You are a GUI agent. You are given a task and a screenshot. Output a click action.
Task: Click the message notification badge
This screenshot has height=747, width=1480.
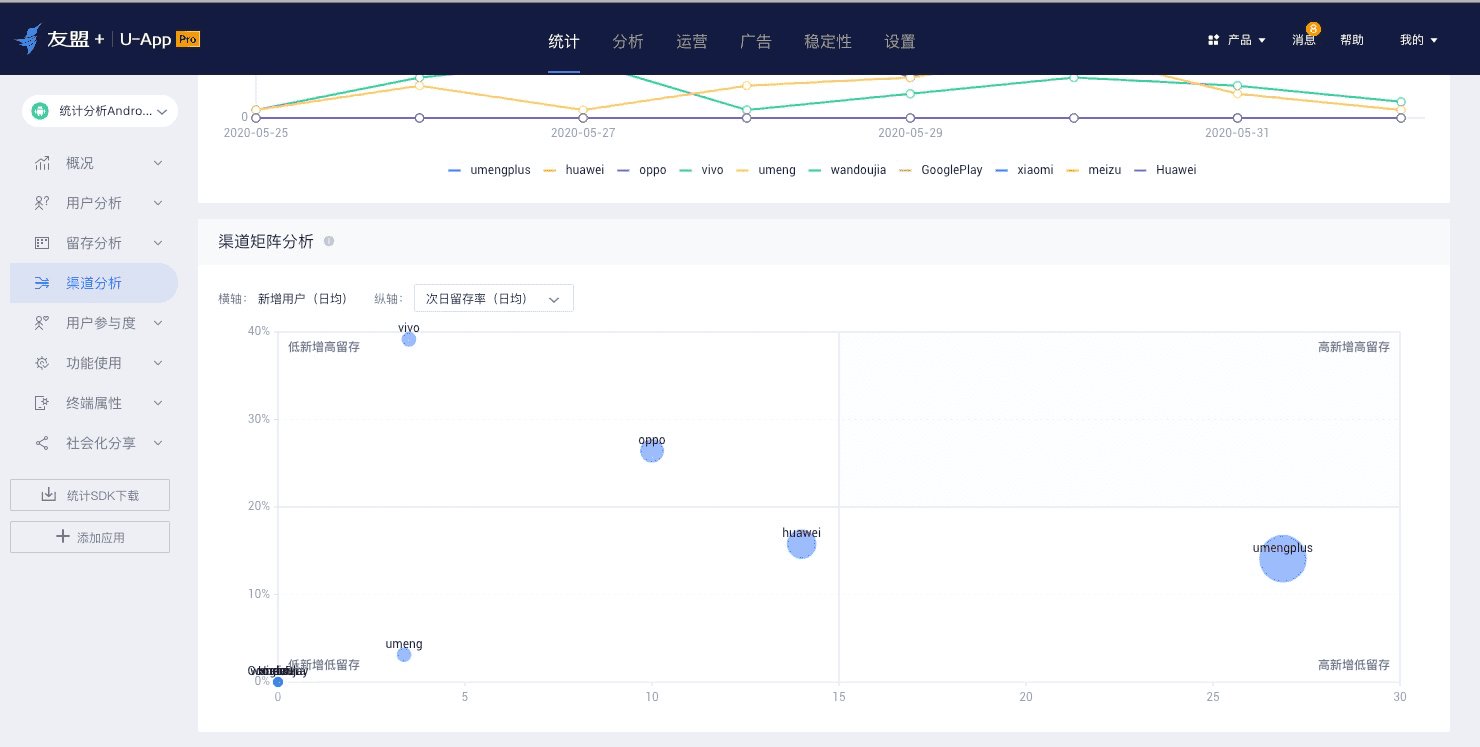(1313, 29)
